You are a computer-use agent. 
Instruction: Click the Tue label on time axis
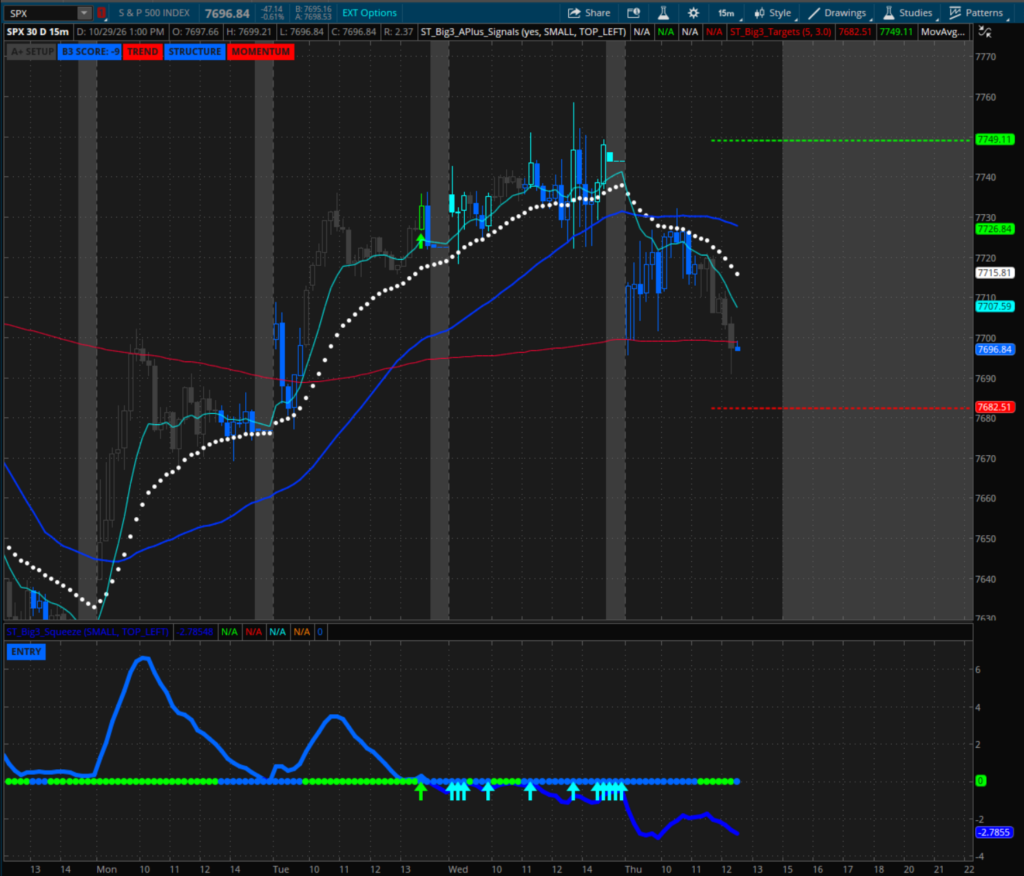tap(281, 869)
